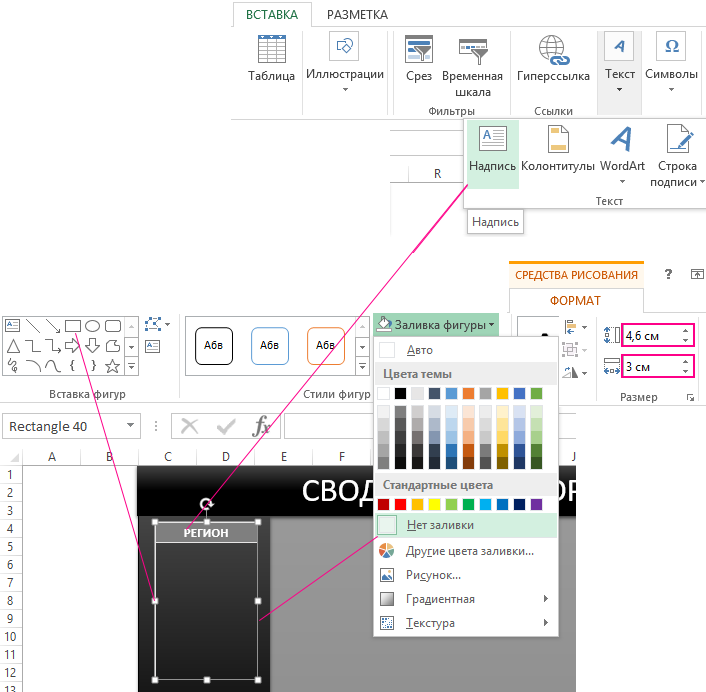Click the fx insert function icon
706x692 pixels.
coord(261,427)
